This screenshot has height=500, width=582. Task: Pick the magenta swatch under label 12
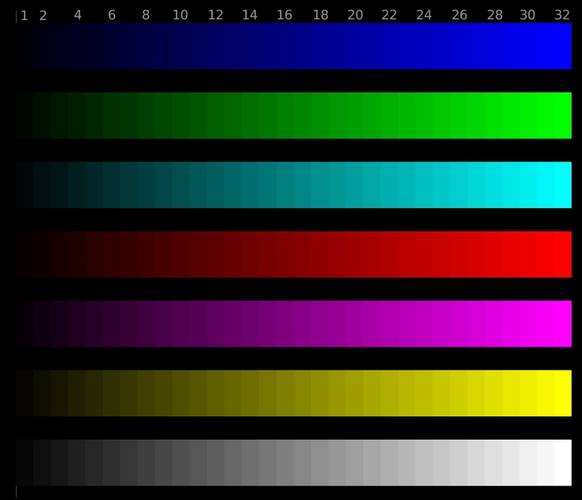click(x=216, y=324)
